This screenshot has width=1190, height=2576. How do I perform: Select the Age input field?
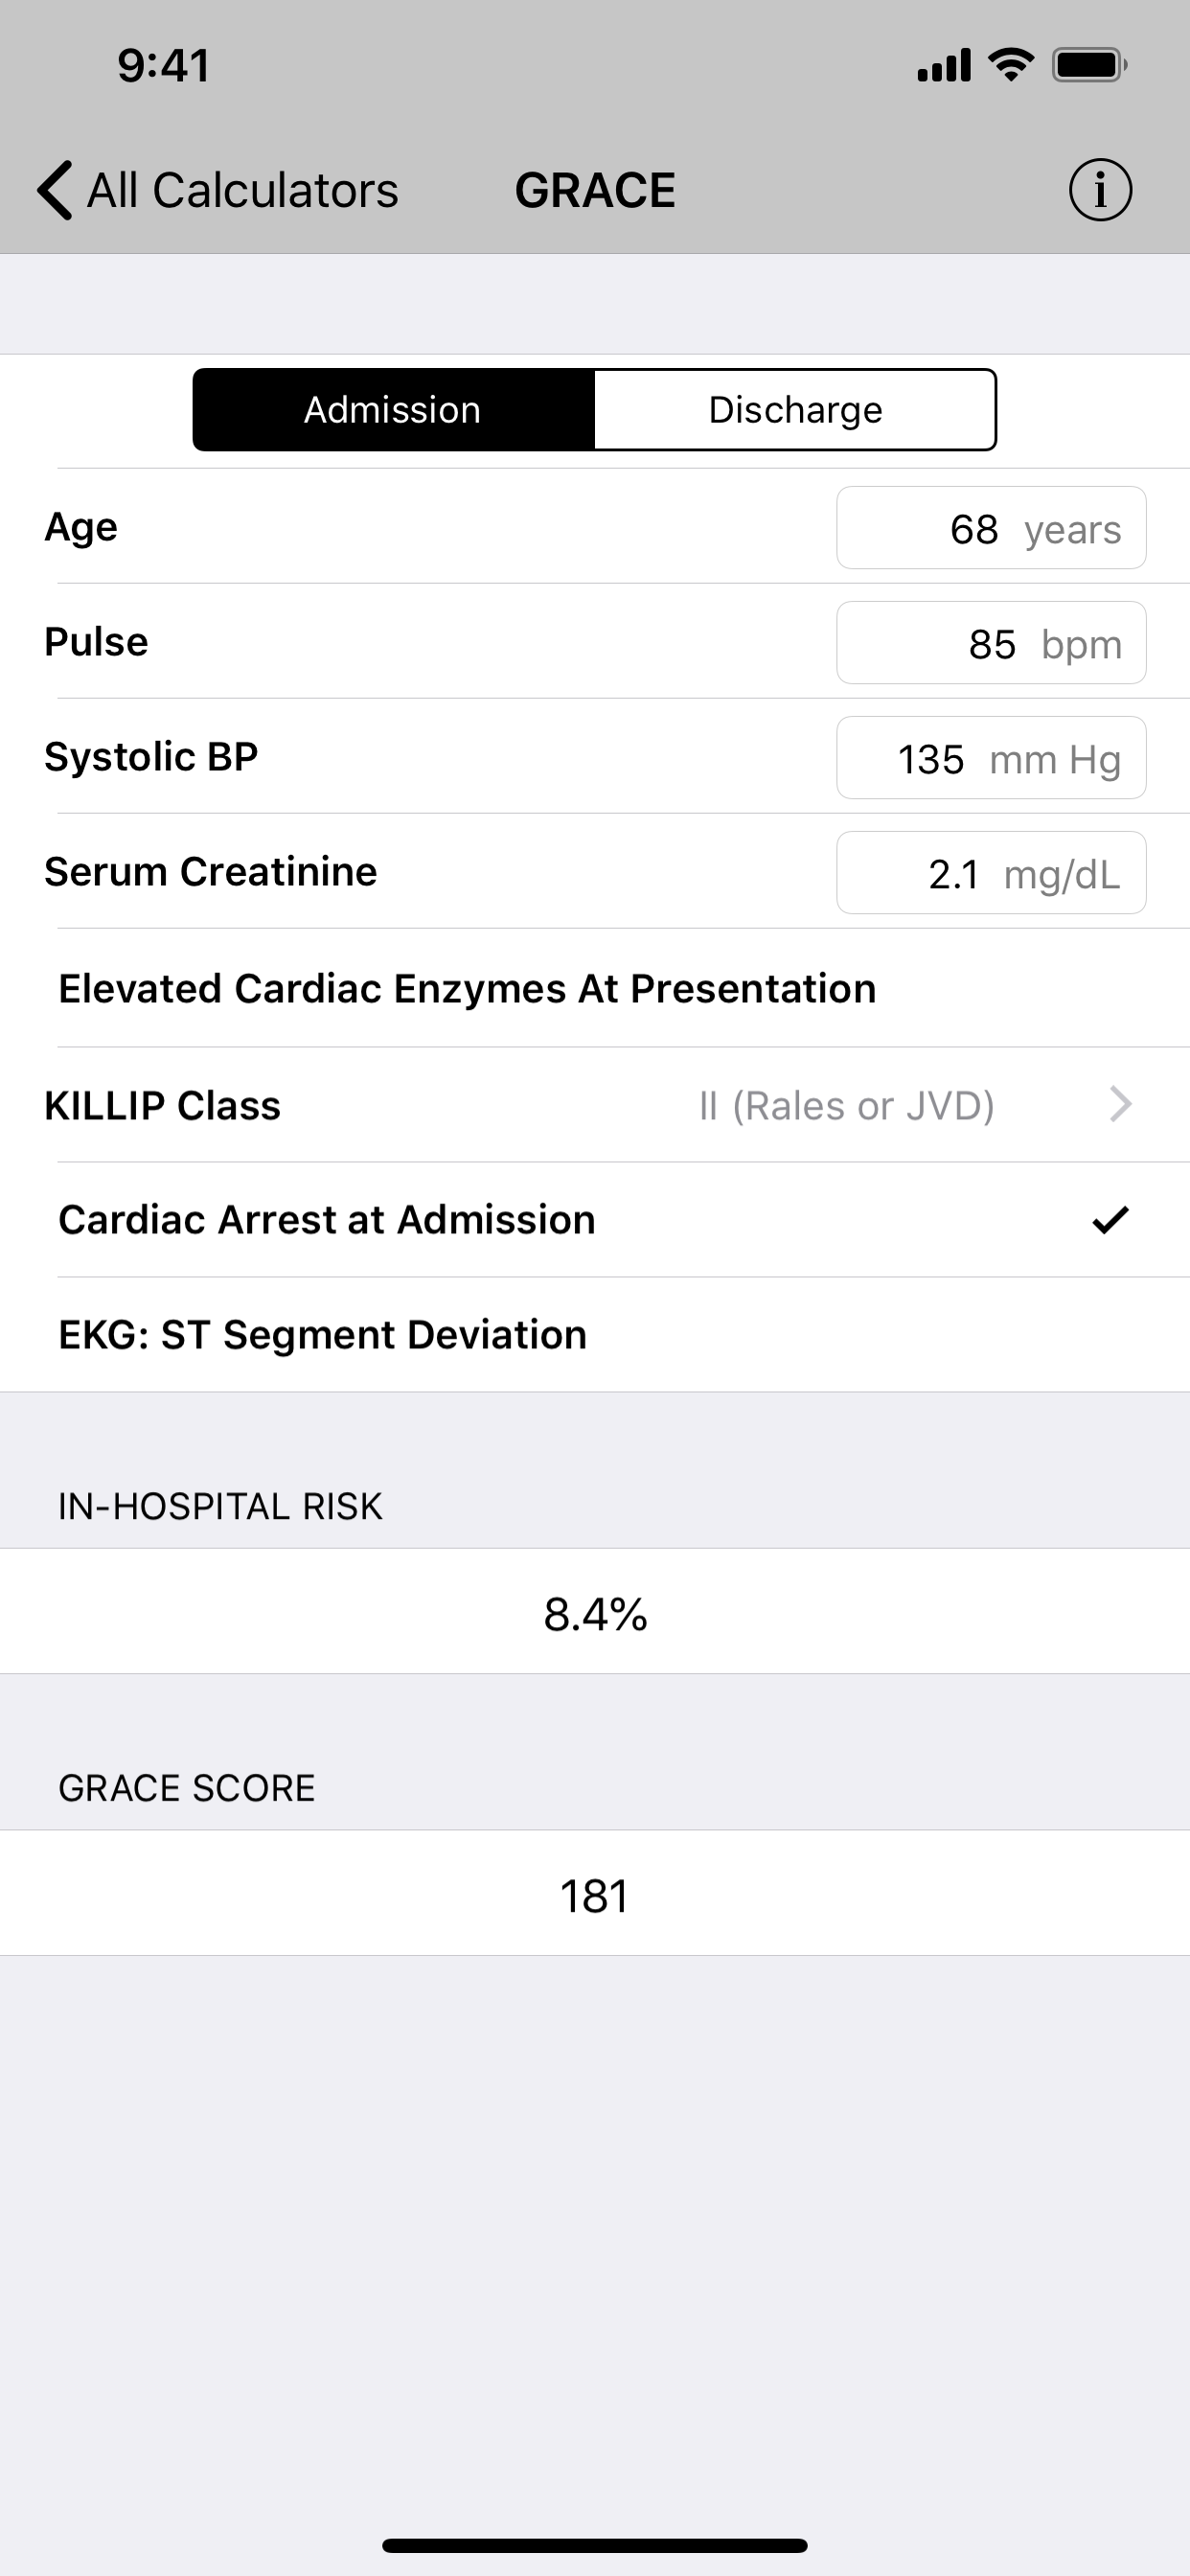click(991, 528)
